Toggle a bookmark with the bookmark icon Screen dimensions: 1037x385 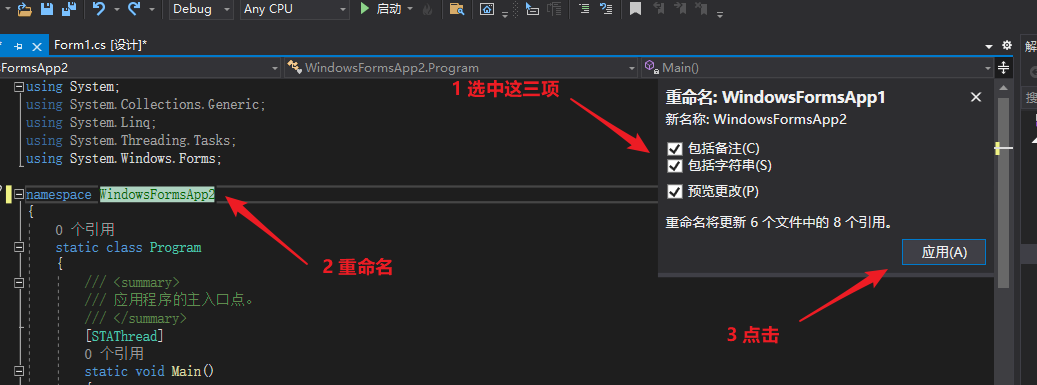[x=636, y=9]
